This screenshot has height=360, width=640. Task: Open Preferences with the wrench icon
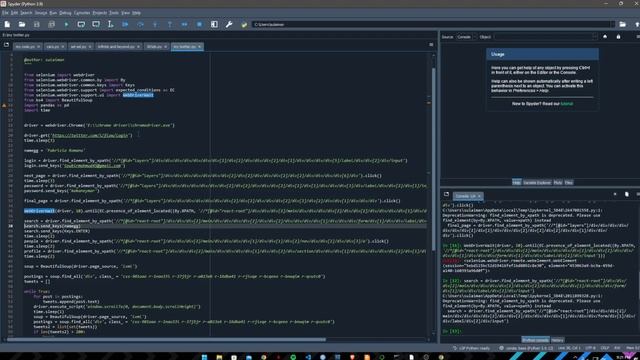coord(229,24)
